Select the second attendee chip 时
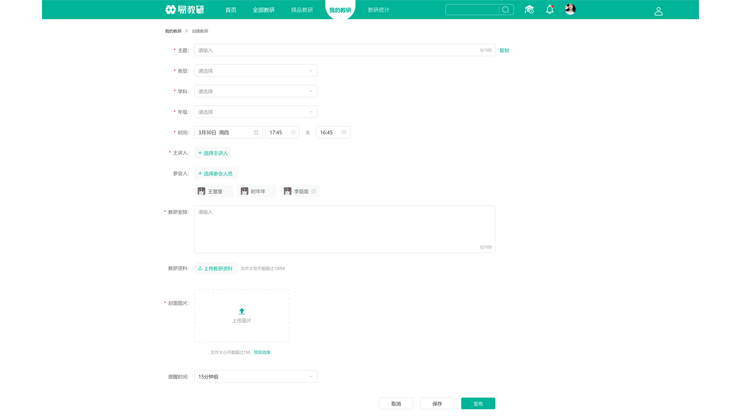 (x=257, y=191)
